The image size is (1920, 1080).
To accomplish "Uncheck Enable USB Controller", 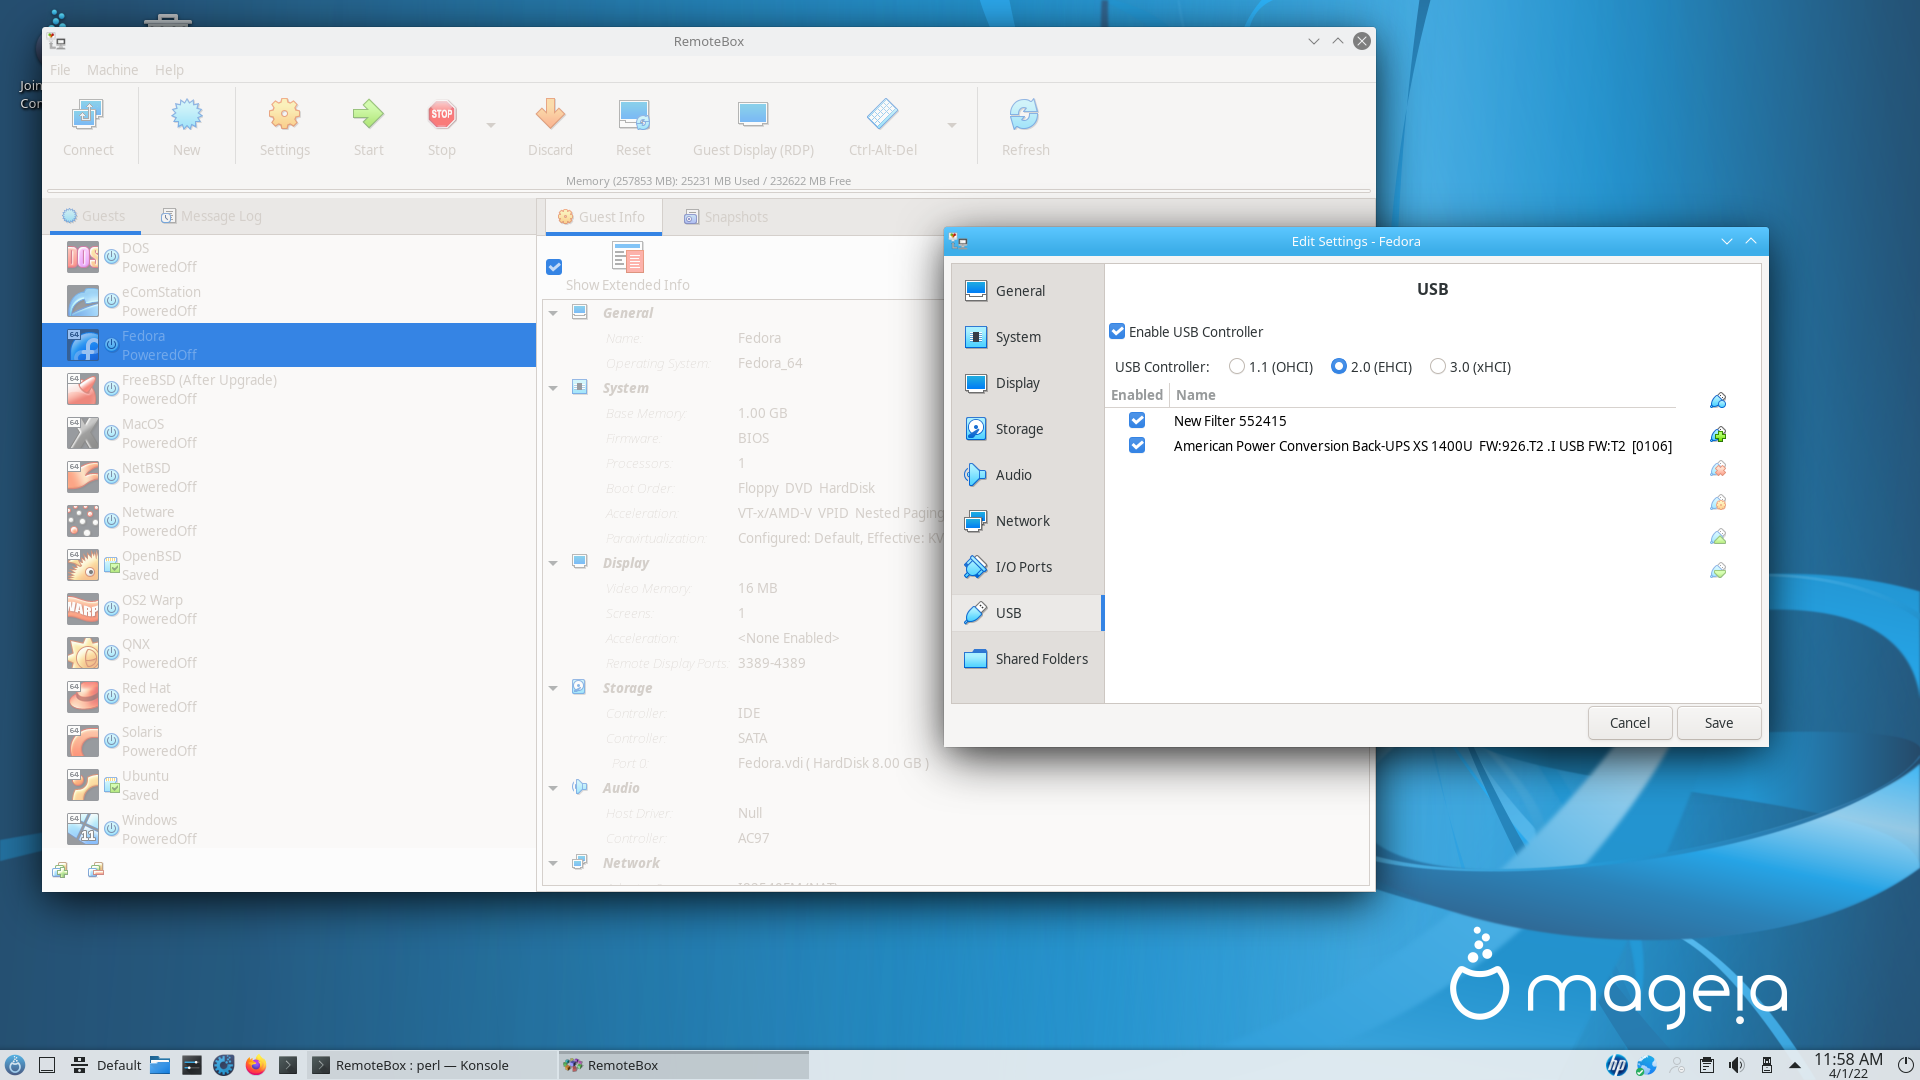I will (1117, 331).
